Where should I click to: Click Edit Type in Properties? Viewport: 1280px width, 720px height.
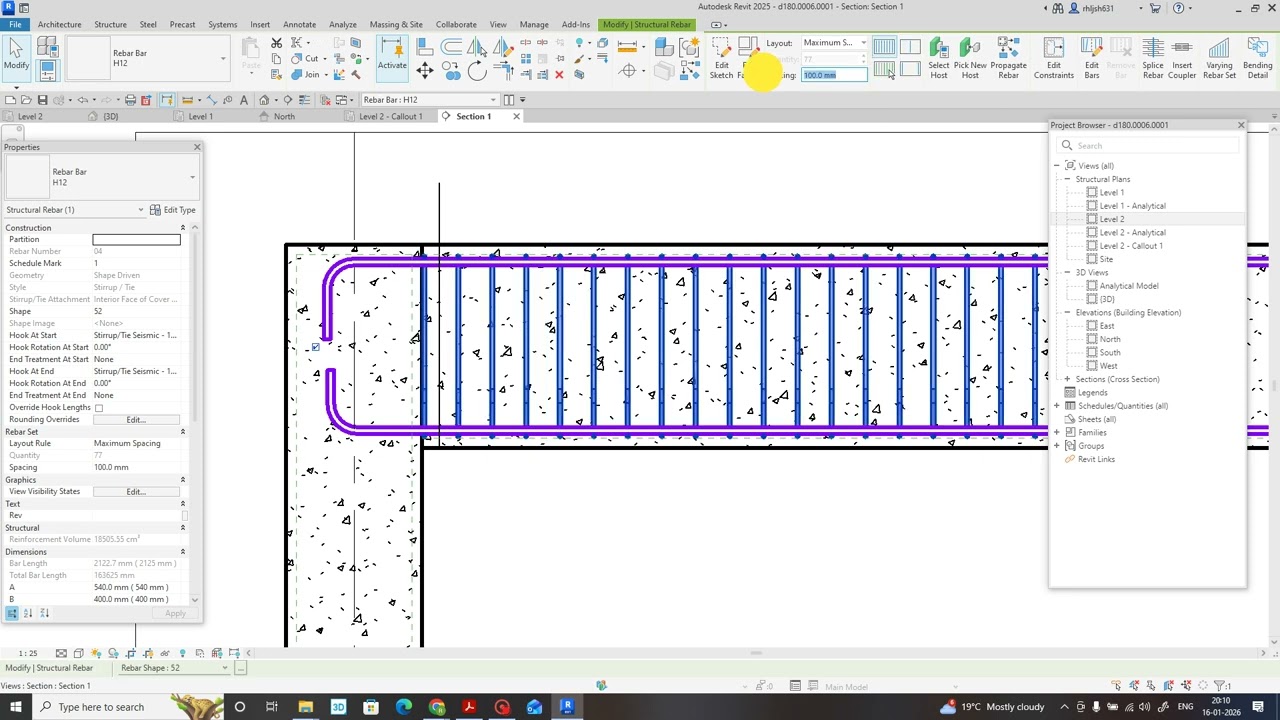click(172, 210)
